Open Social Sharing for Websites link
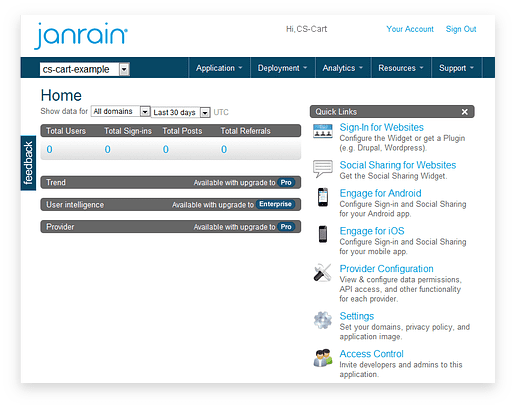 [398, 165]
